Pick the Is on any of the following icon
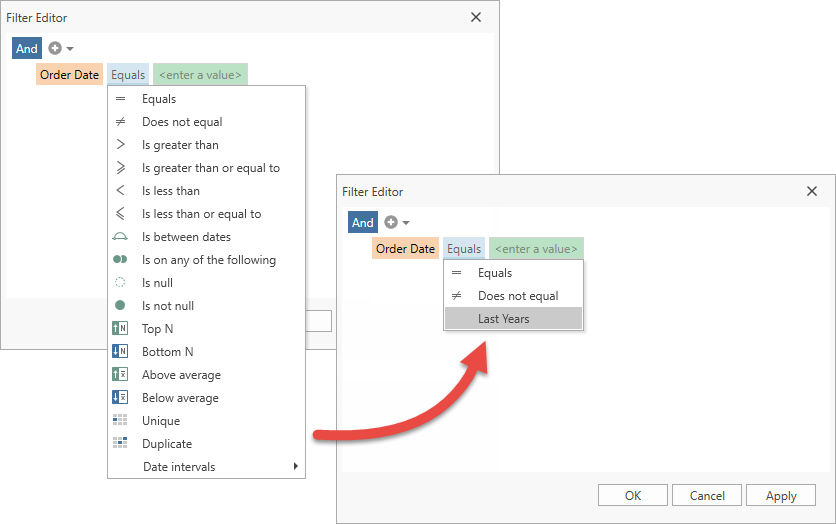The height and width of the screenshot is (524, 836). [x=120, y=260]
